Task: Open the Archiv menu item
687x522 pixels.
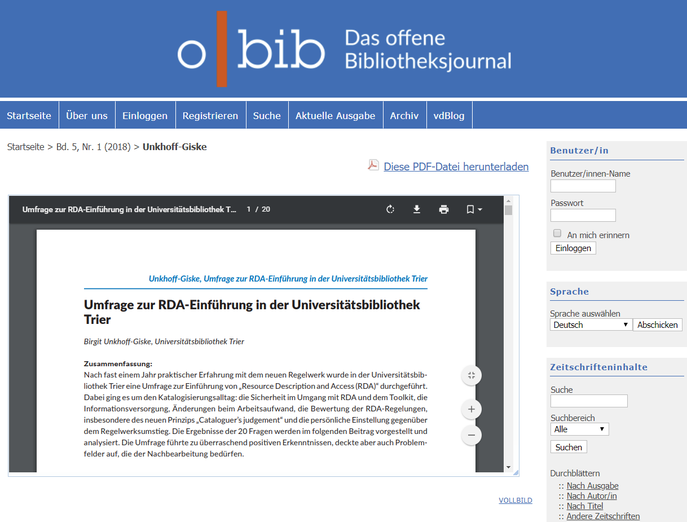Action: tap(404, 116)
